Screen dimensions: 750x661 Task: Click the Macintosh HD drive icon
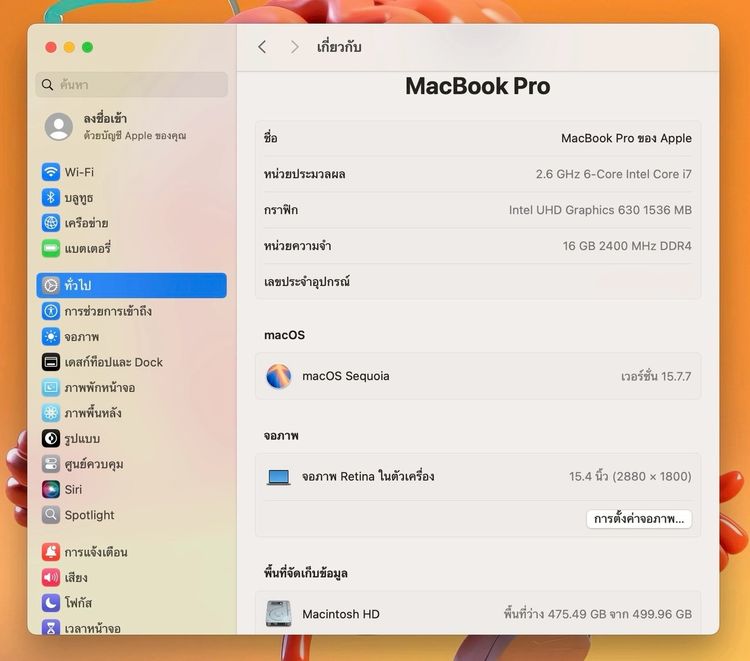[278, 614]
